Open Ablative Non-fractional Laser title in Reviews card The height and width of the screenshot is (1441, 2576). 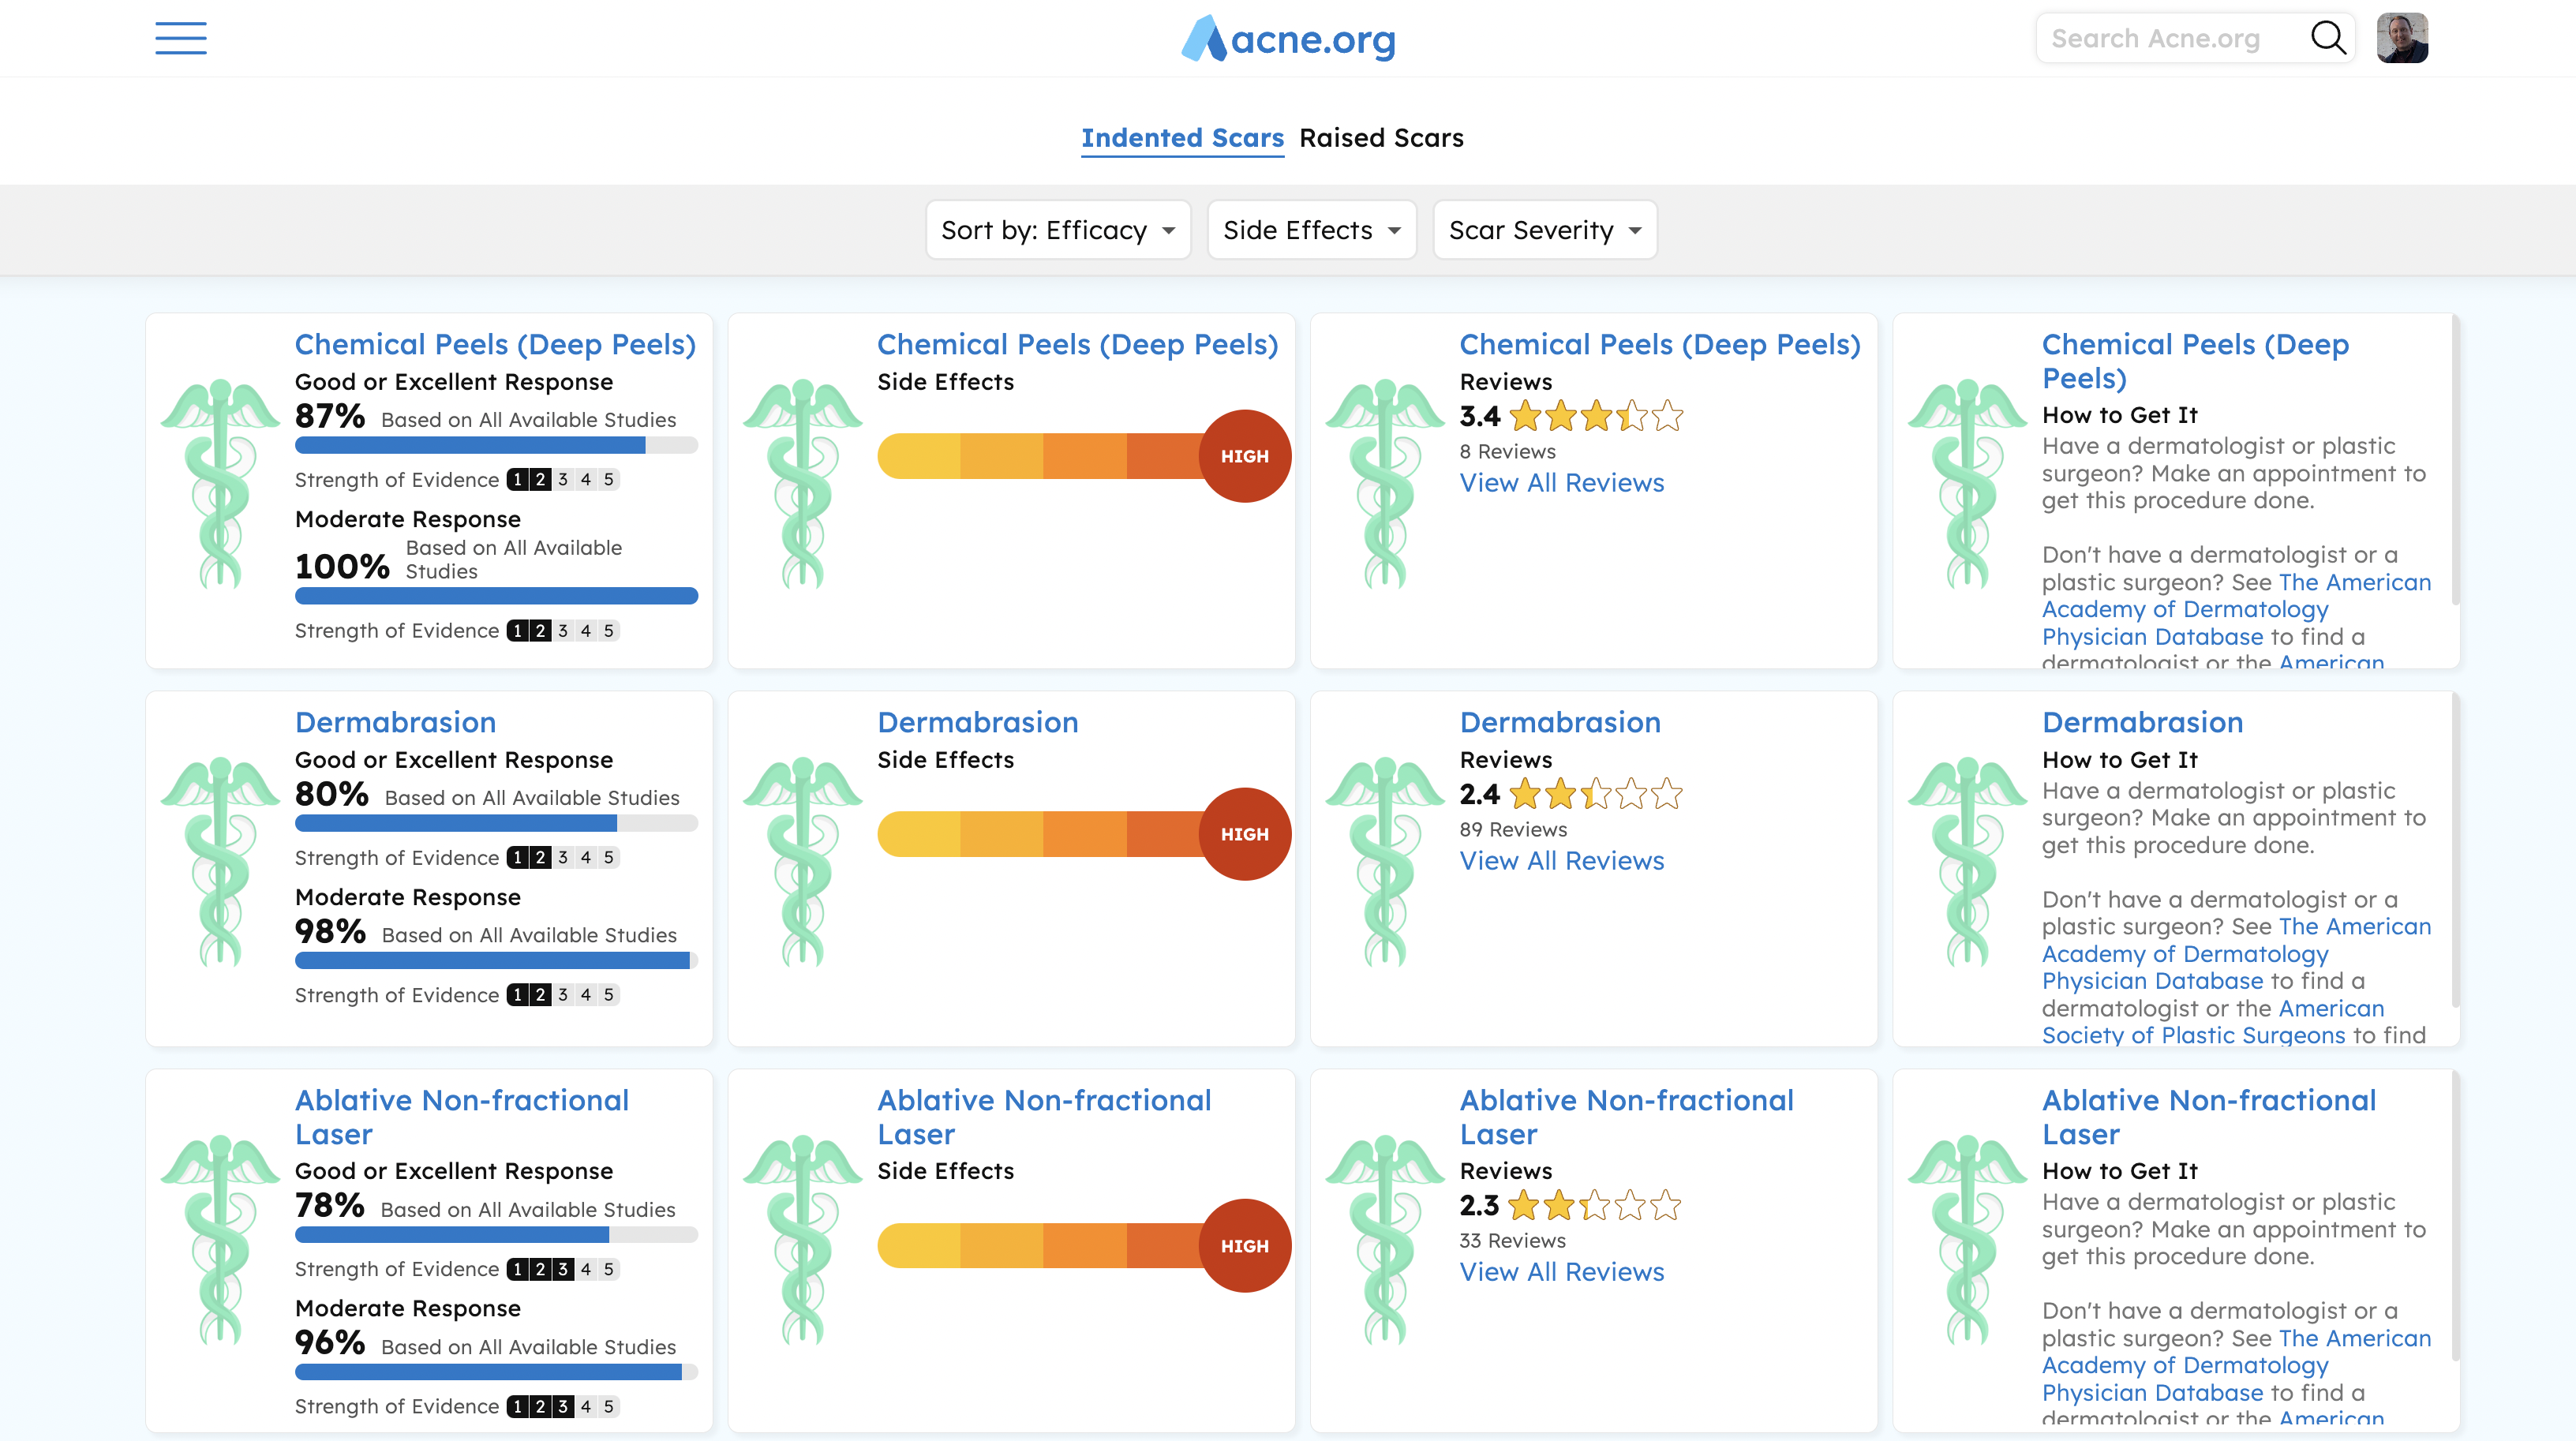click(x=1627, y=1117)
